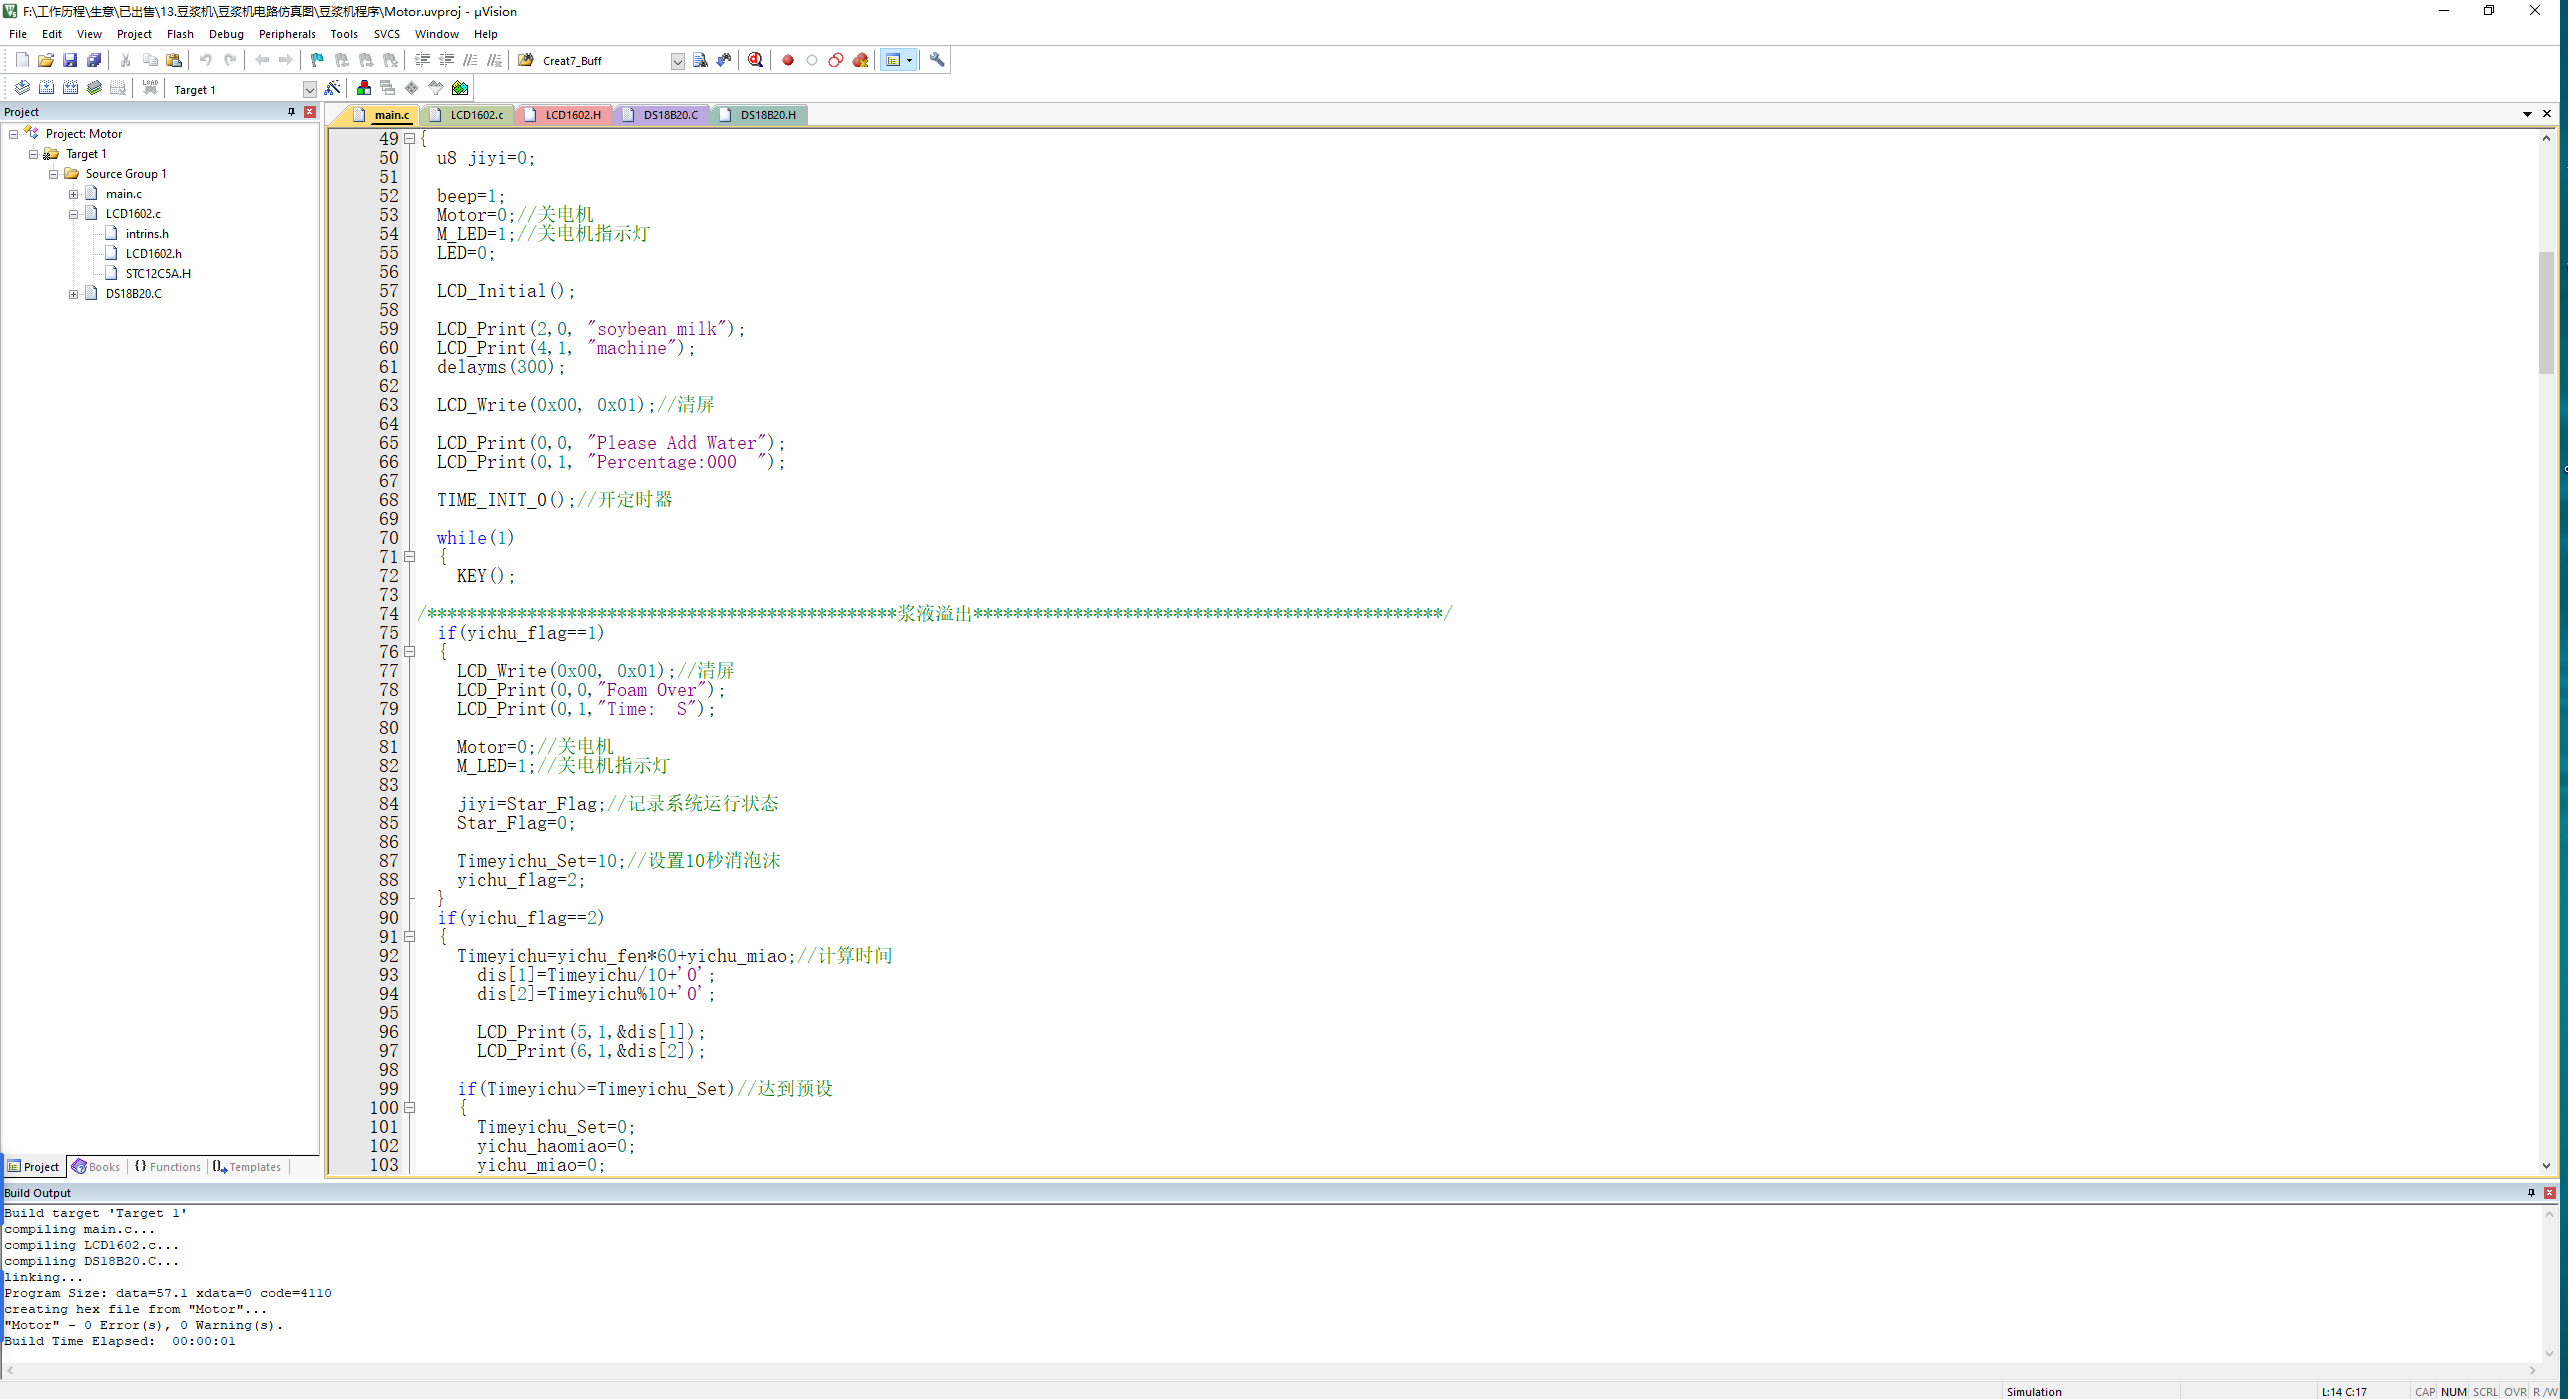Launch the Pack Installer
Screen dimensions: 2568x1399
click(460, 88)
